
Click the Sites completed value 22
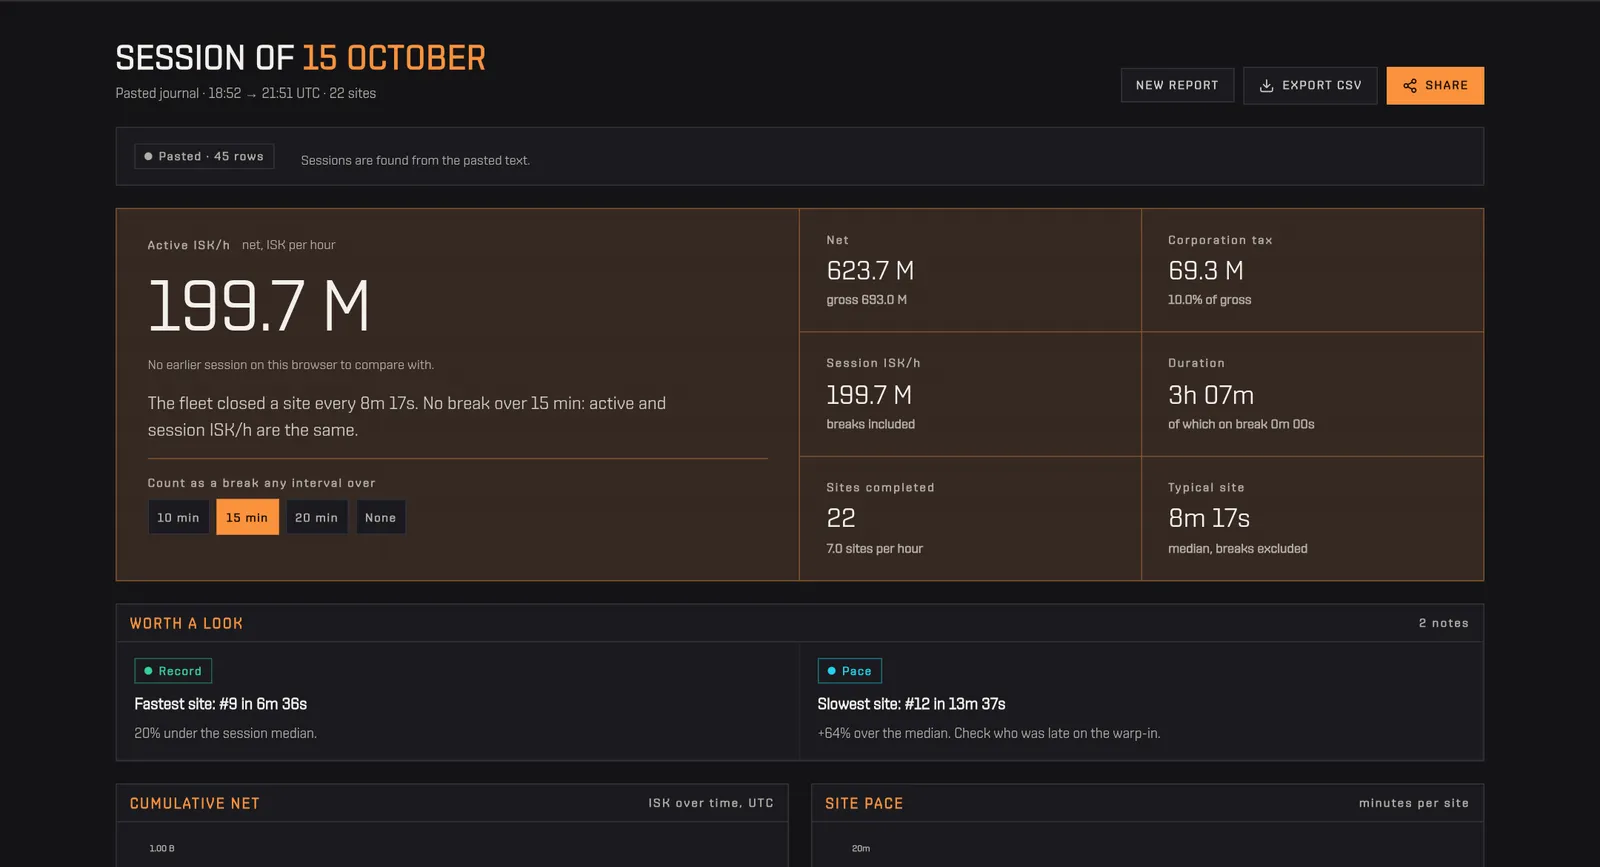tap(841, 518)
